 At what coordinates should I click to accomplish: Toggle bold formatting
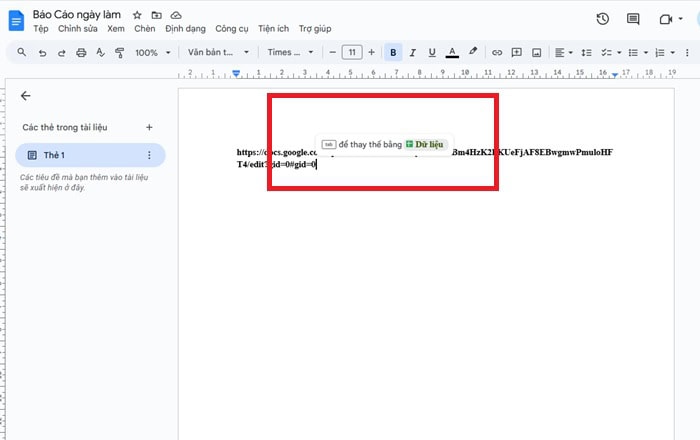393,53
